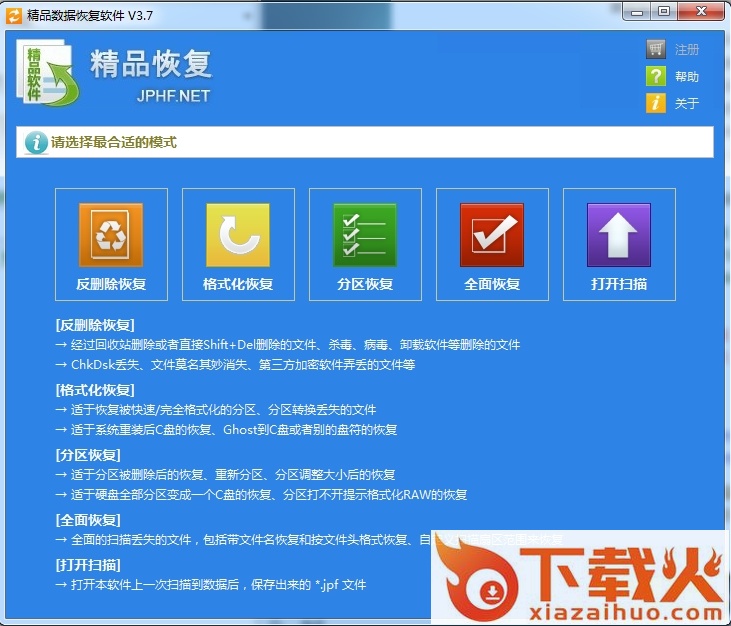
Task: Click the title bar application icon
Action: coord(14,15)
